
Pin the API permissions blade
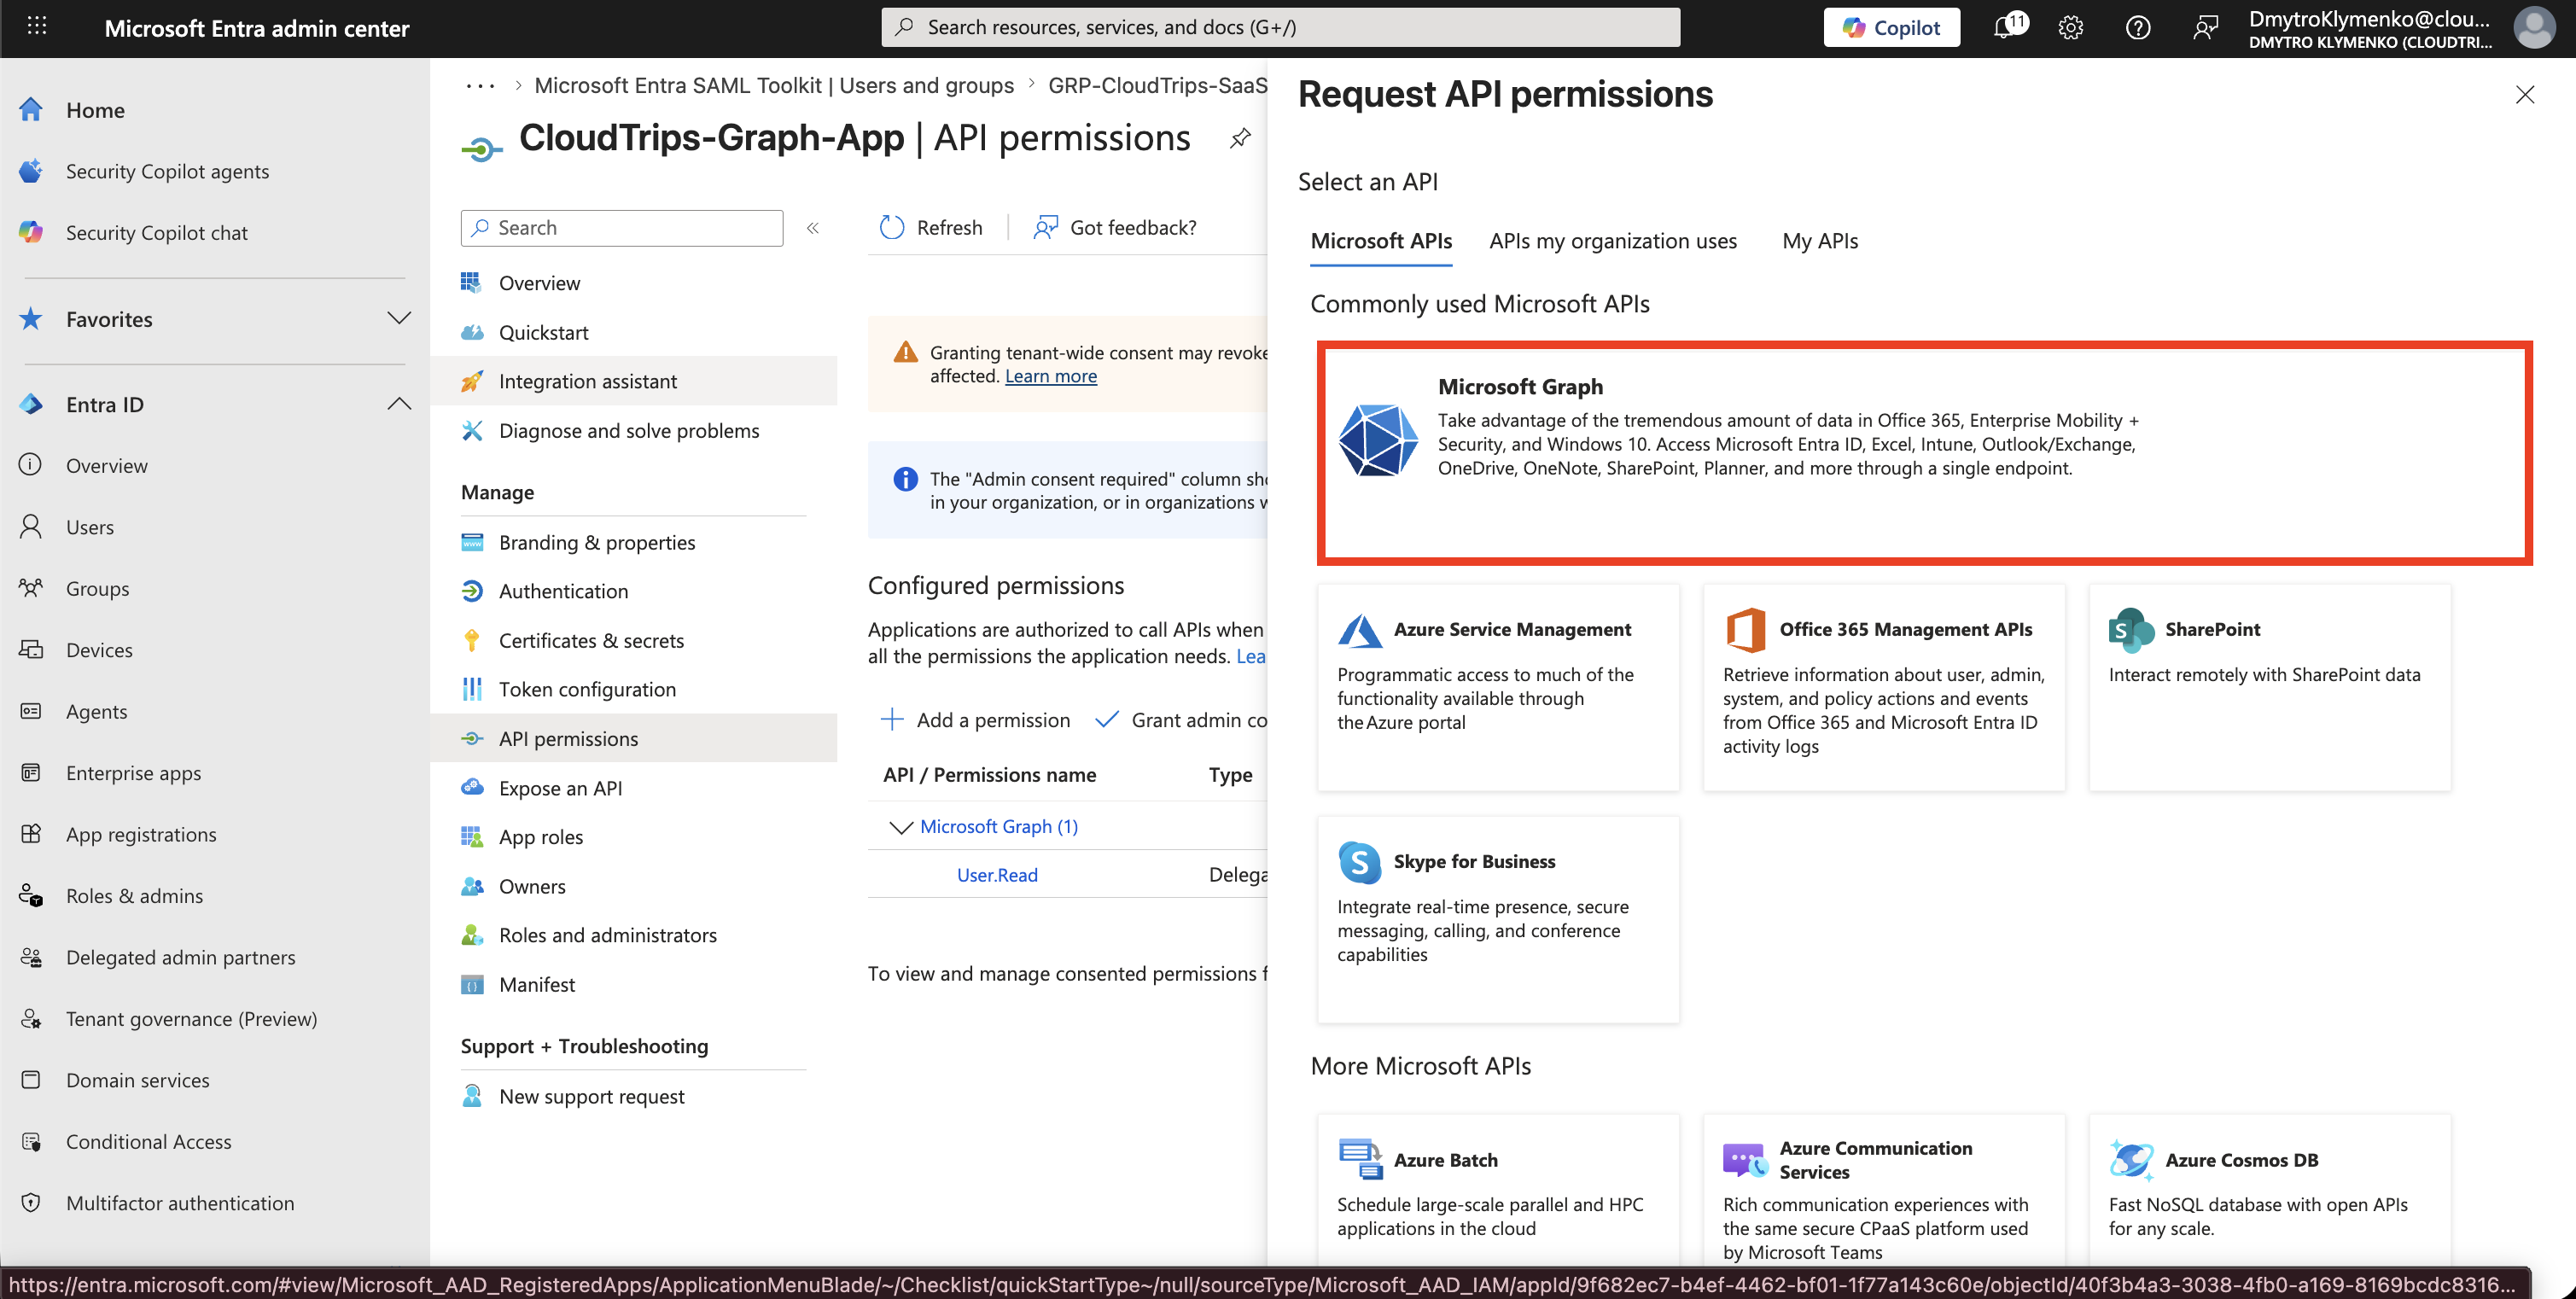click(1240, 137)
